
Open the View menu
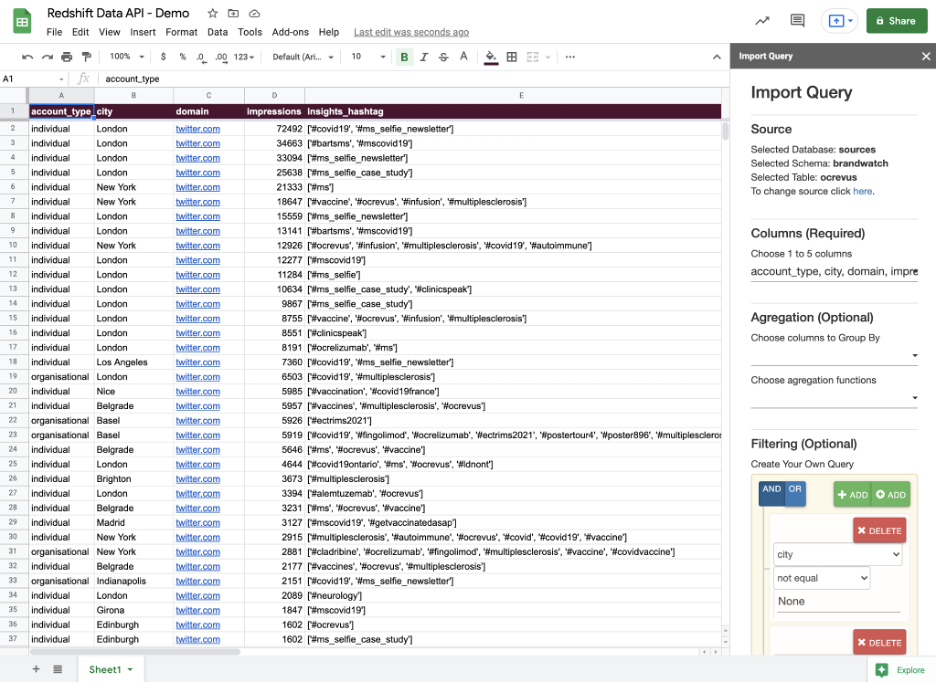(x=109, y=32)
